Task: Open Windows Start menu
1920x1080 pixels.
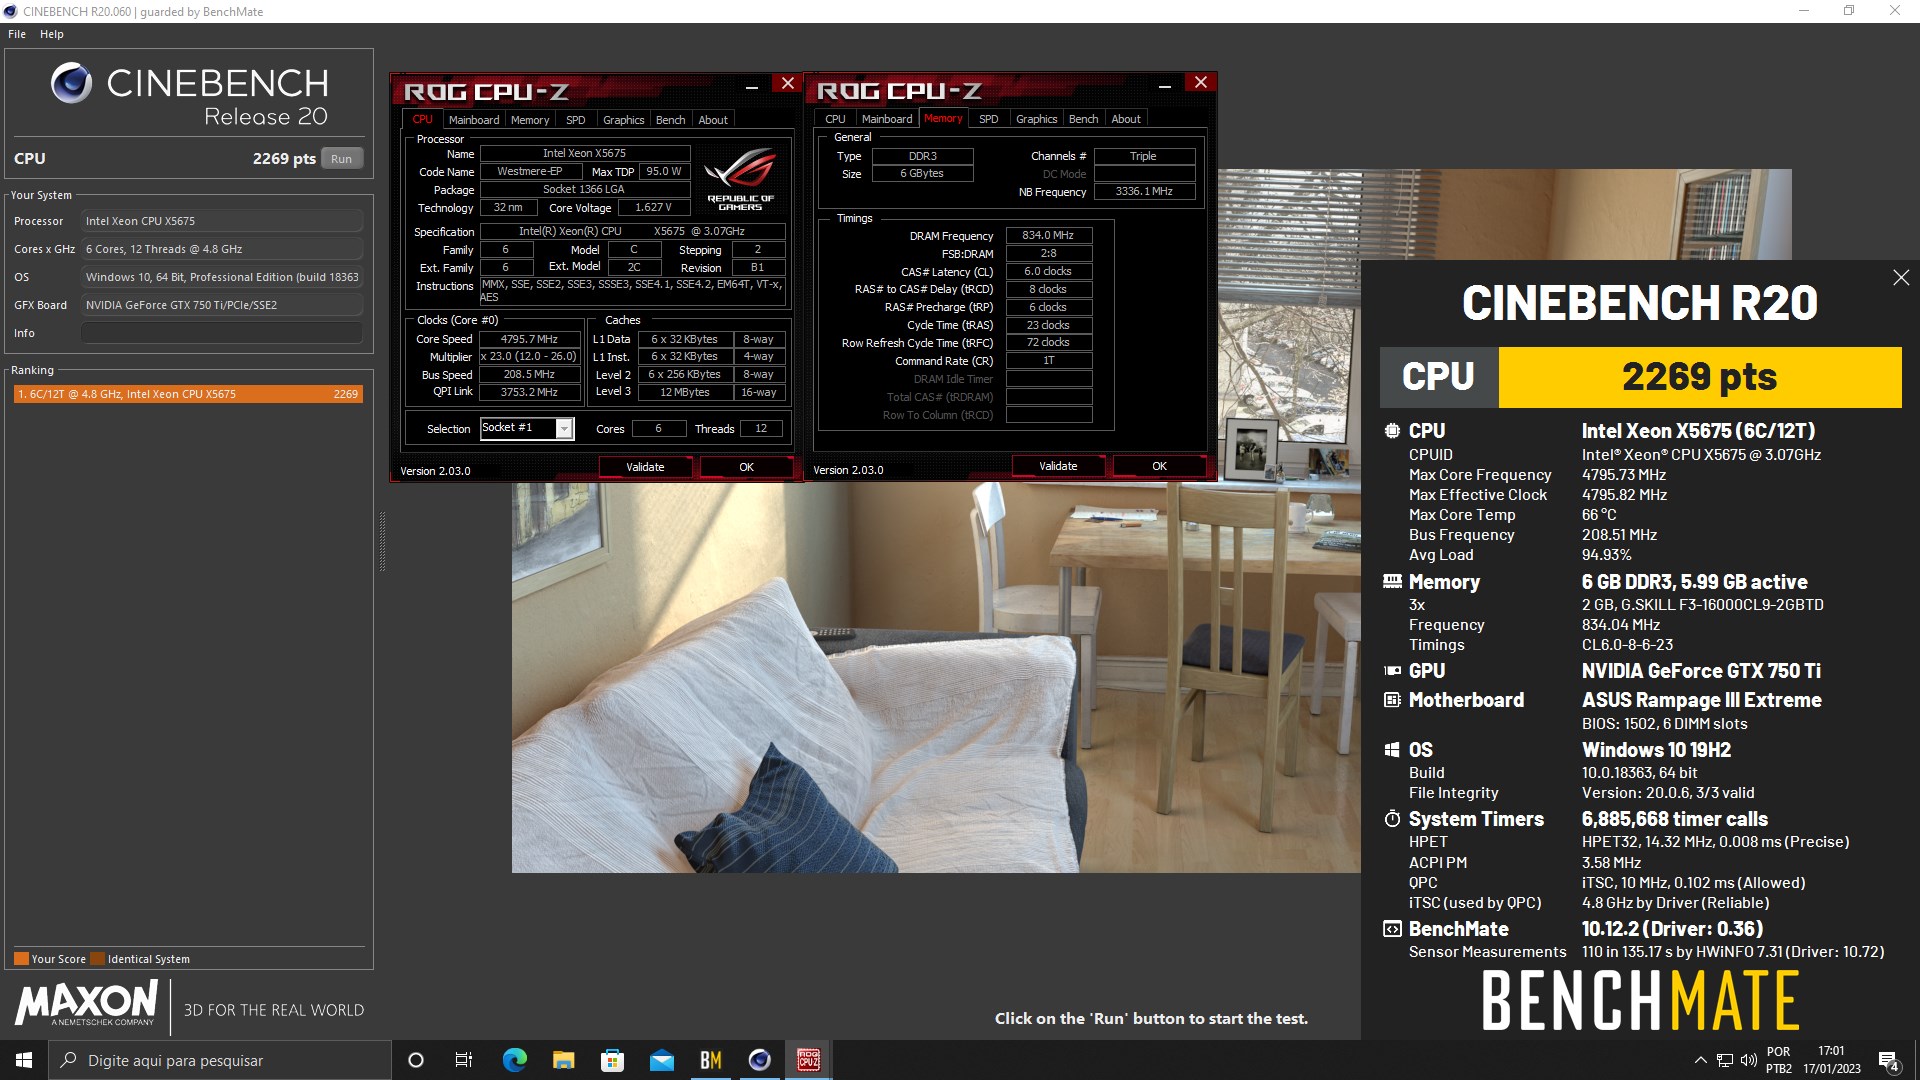Action: tap(24, 1060)
